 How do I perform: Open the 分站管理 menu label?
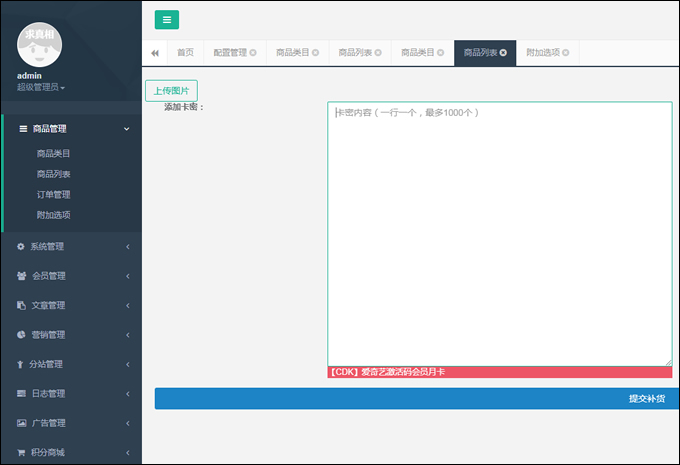click(46, 364)
